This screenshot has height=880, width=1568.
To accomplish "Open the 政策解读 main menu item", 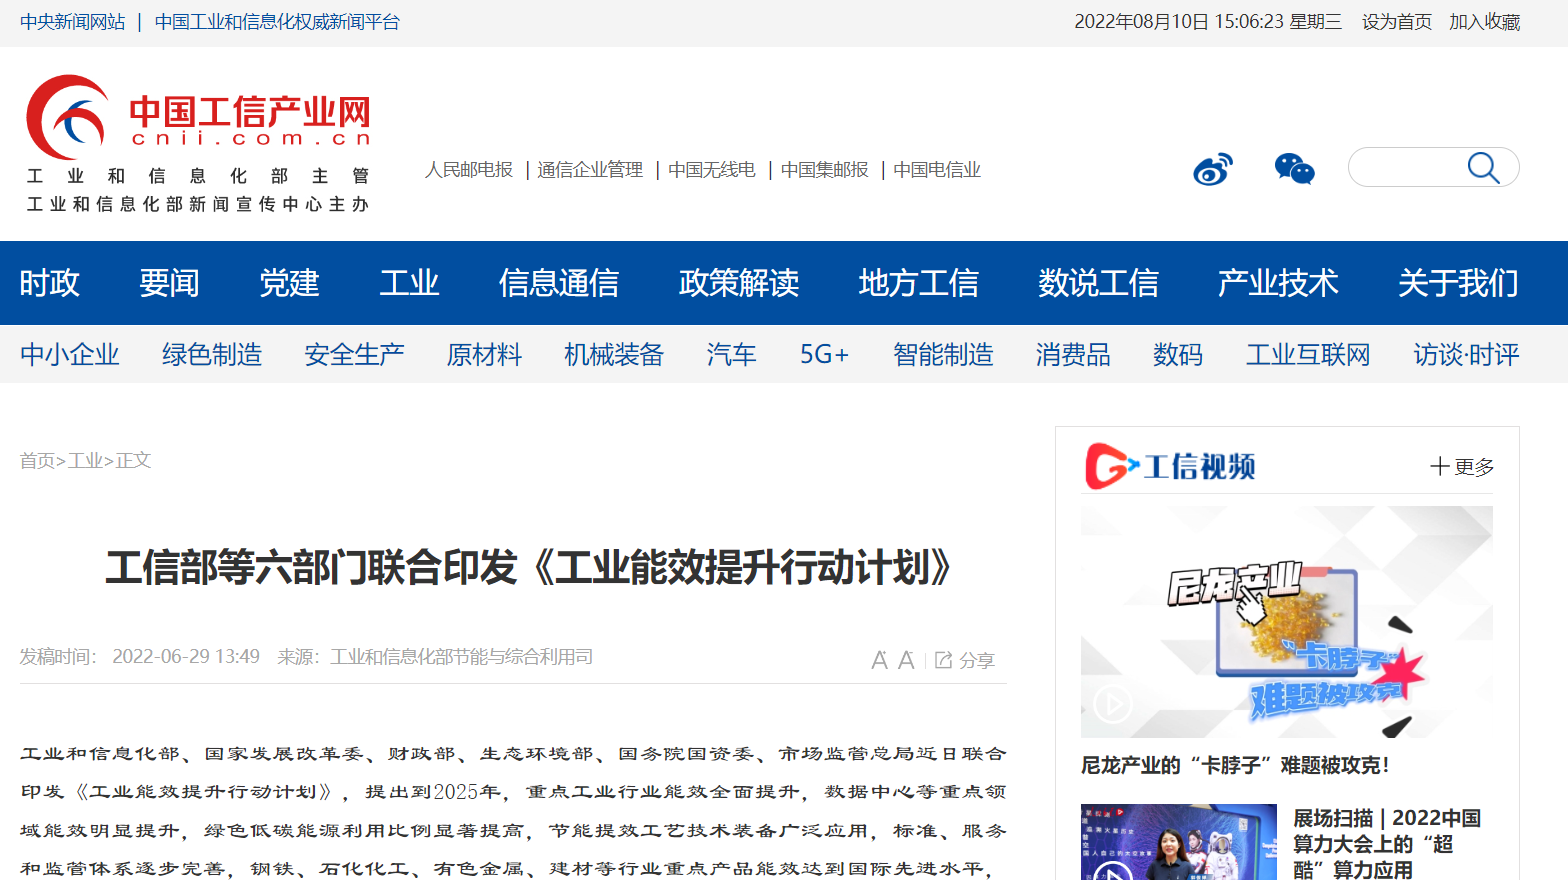I will coord(738,283).
